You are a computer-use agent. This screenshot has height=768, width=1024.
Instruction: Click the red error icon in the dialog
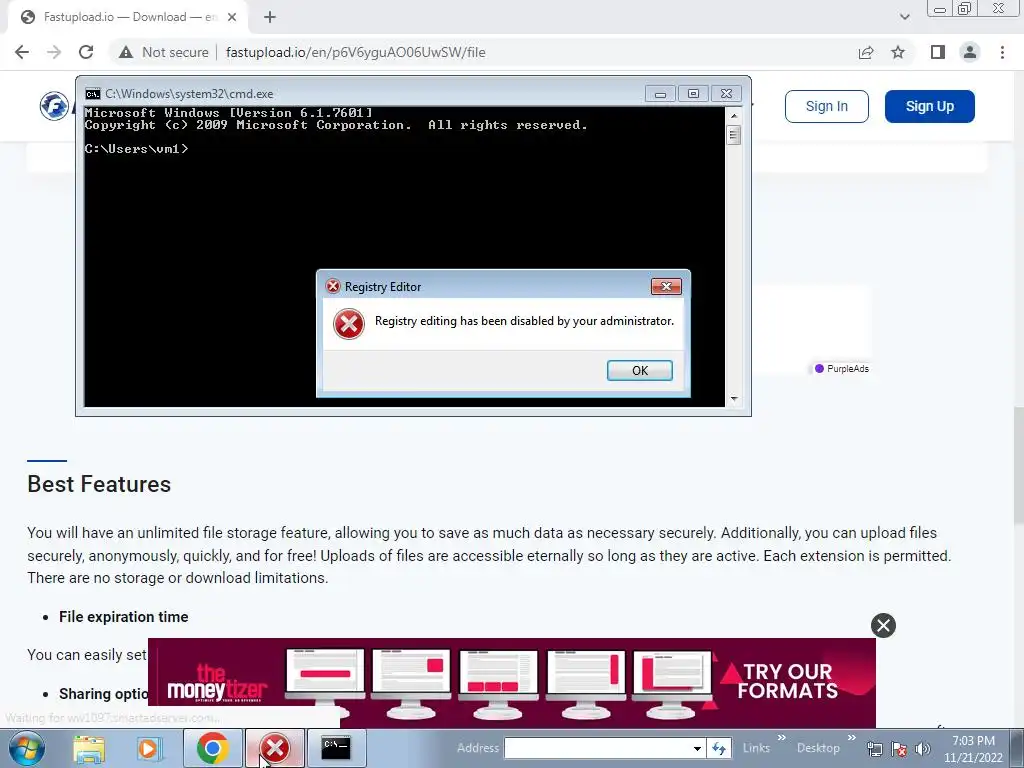(349, 323)
